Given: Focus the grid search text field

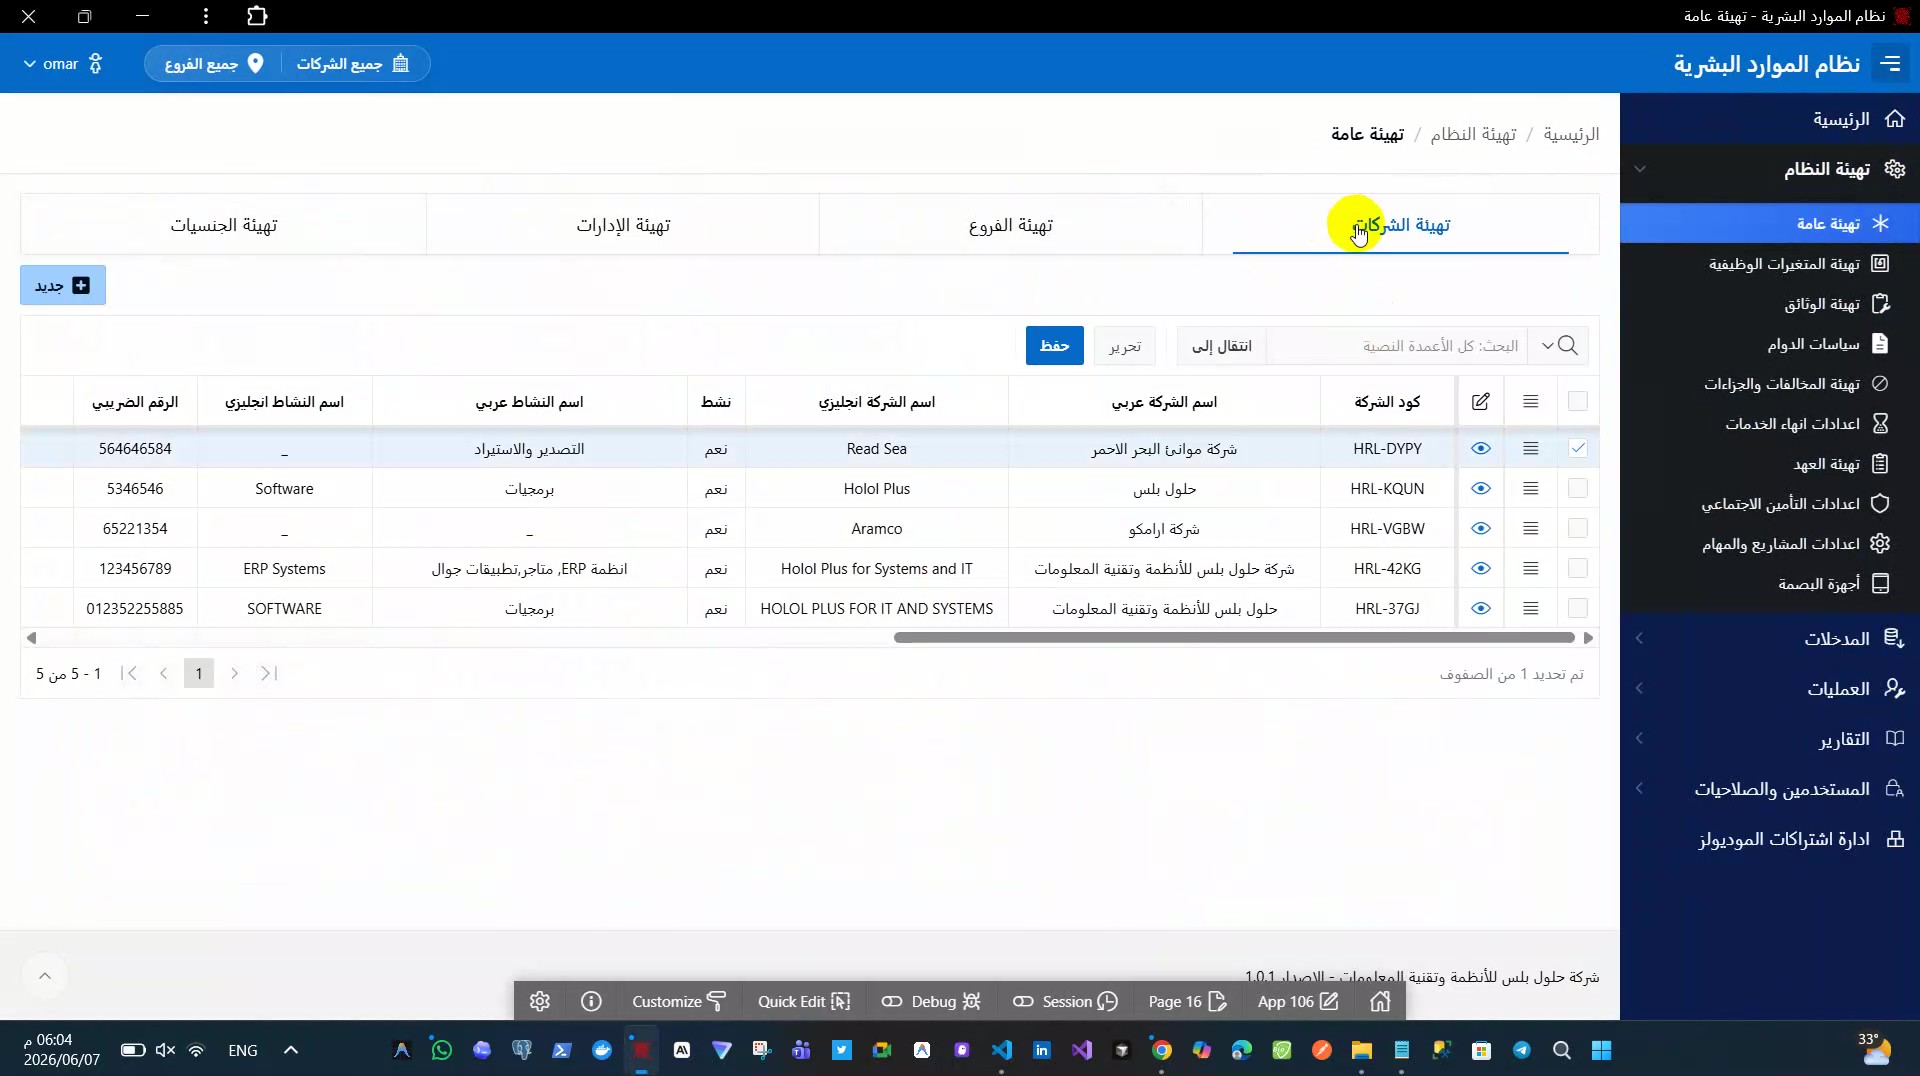Looking at the screenshot, I should pos(1398,346).
